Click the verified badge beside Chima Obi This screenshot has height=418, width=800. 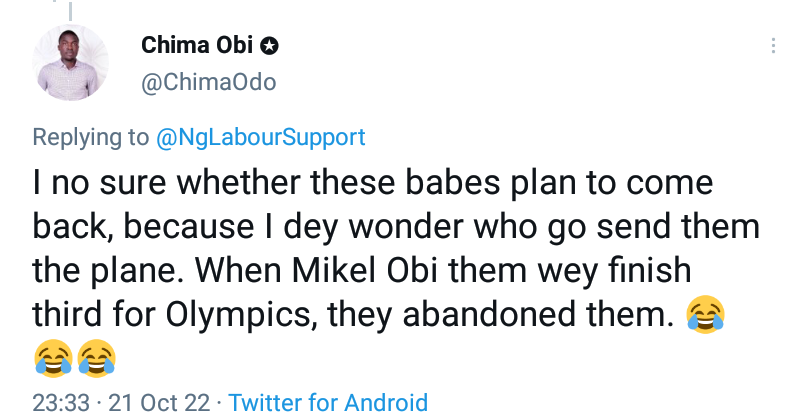pyautogui.click(x=270, y=46)
